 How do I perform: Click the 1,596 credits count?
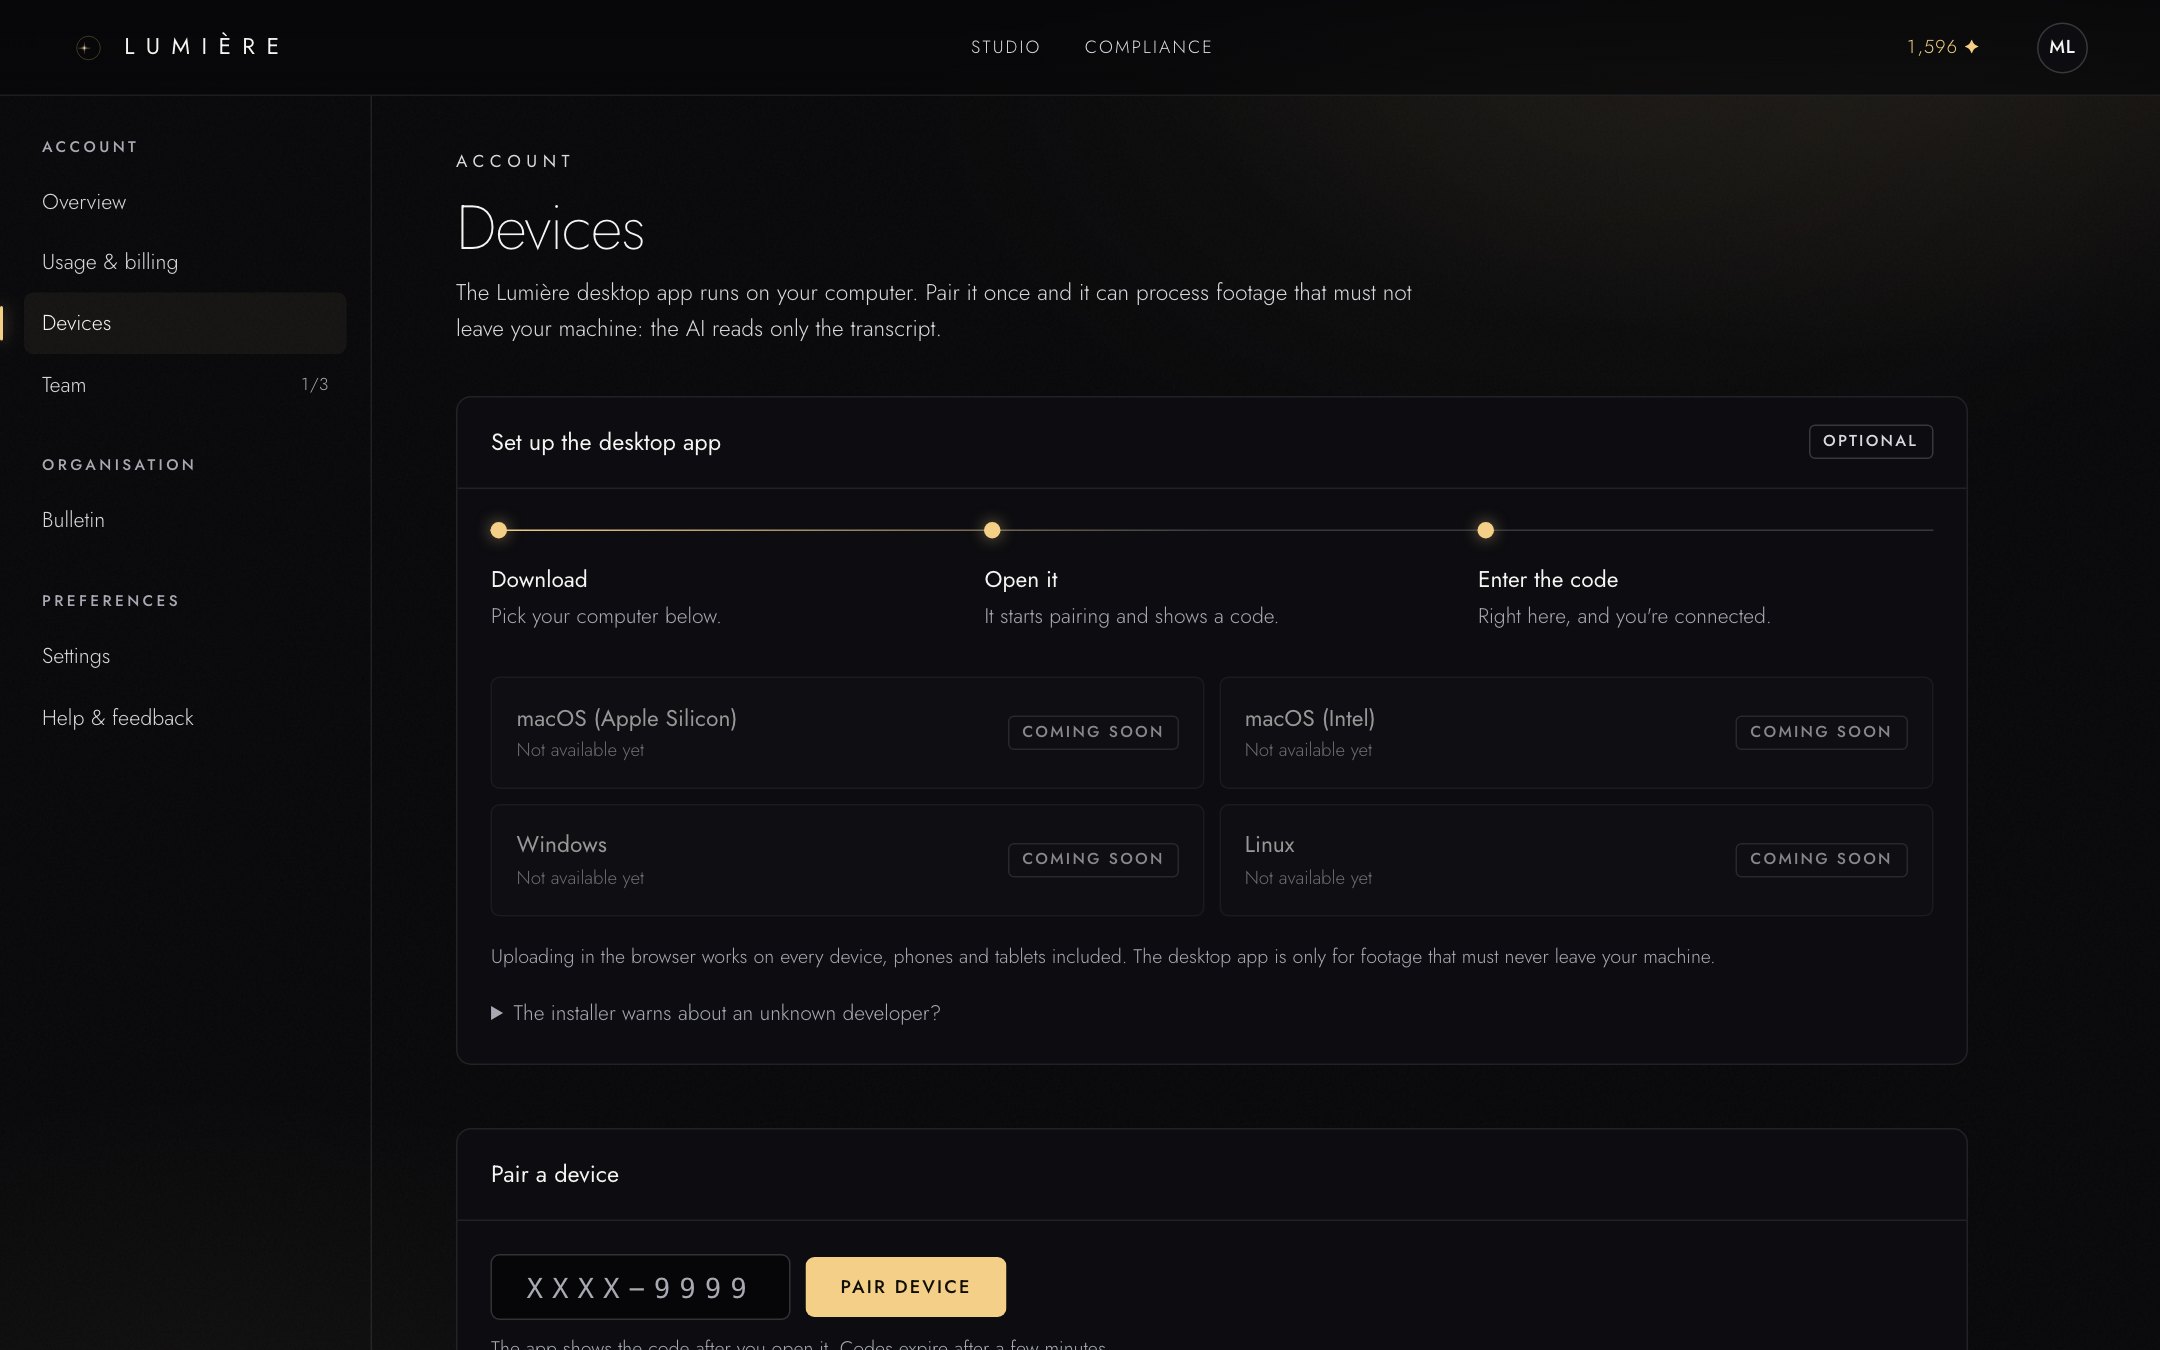[x=1931, y=47]
